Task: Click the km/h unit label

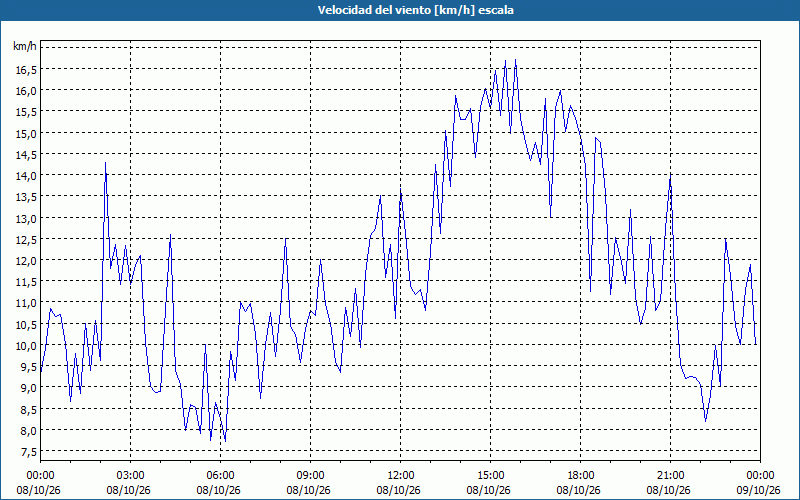Action: coord(25,47)
